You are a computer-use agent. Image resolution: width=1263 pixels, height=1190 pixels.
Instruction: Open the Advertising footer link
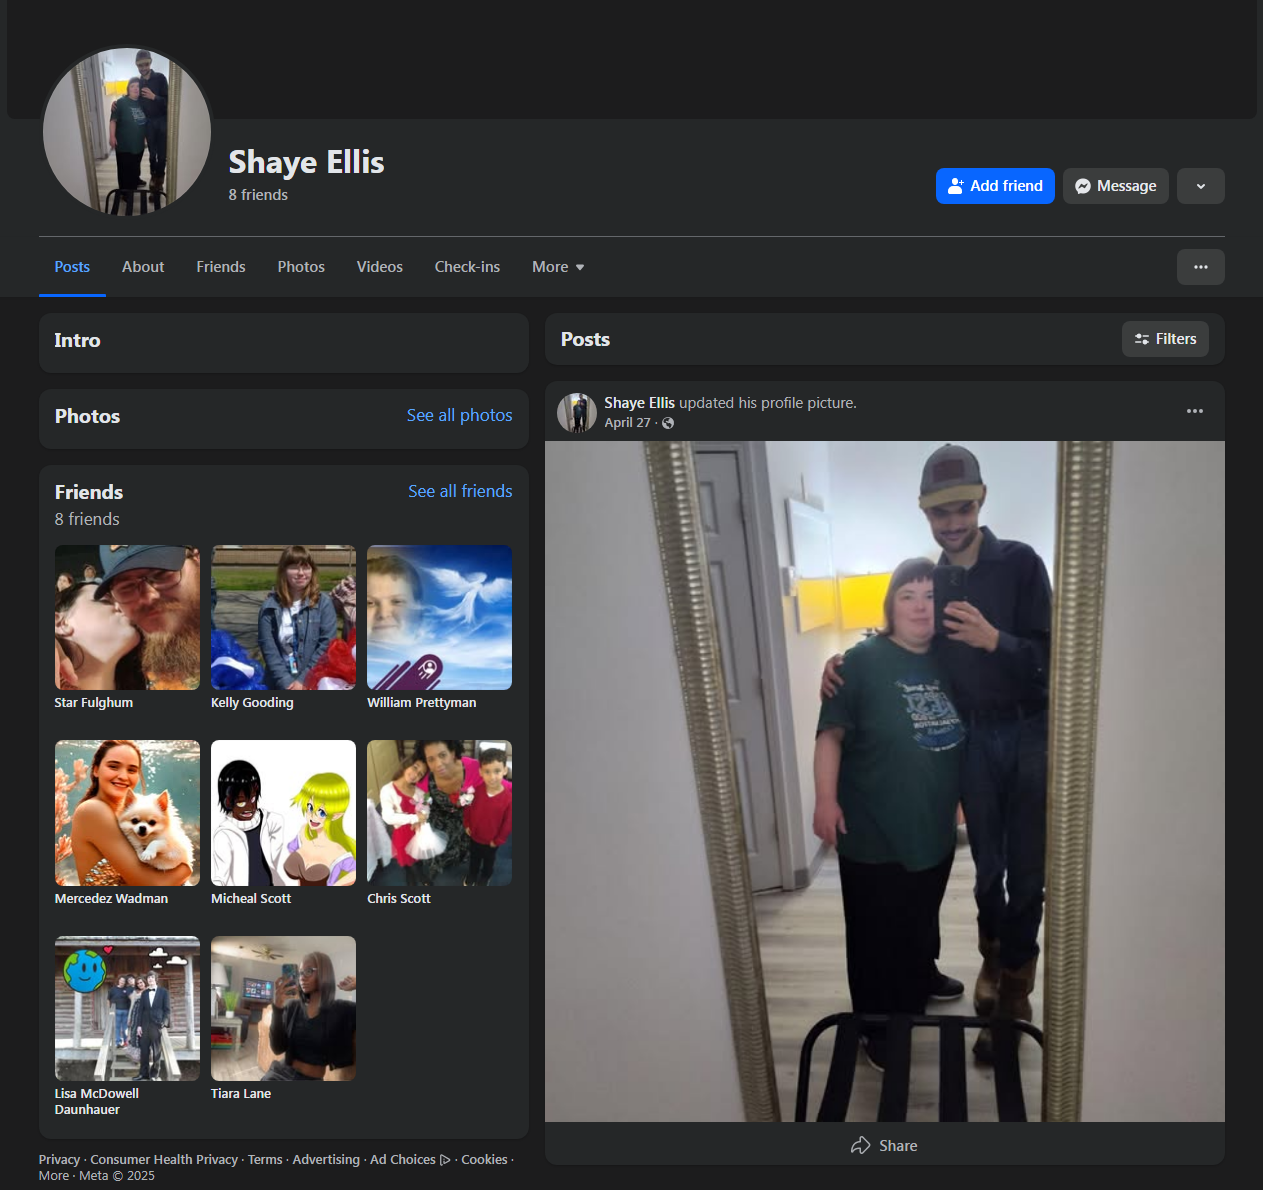(x=326, y=1160)
